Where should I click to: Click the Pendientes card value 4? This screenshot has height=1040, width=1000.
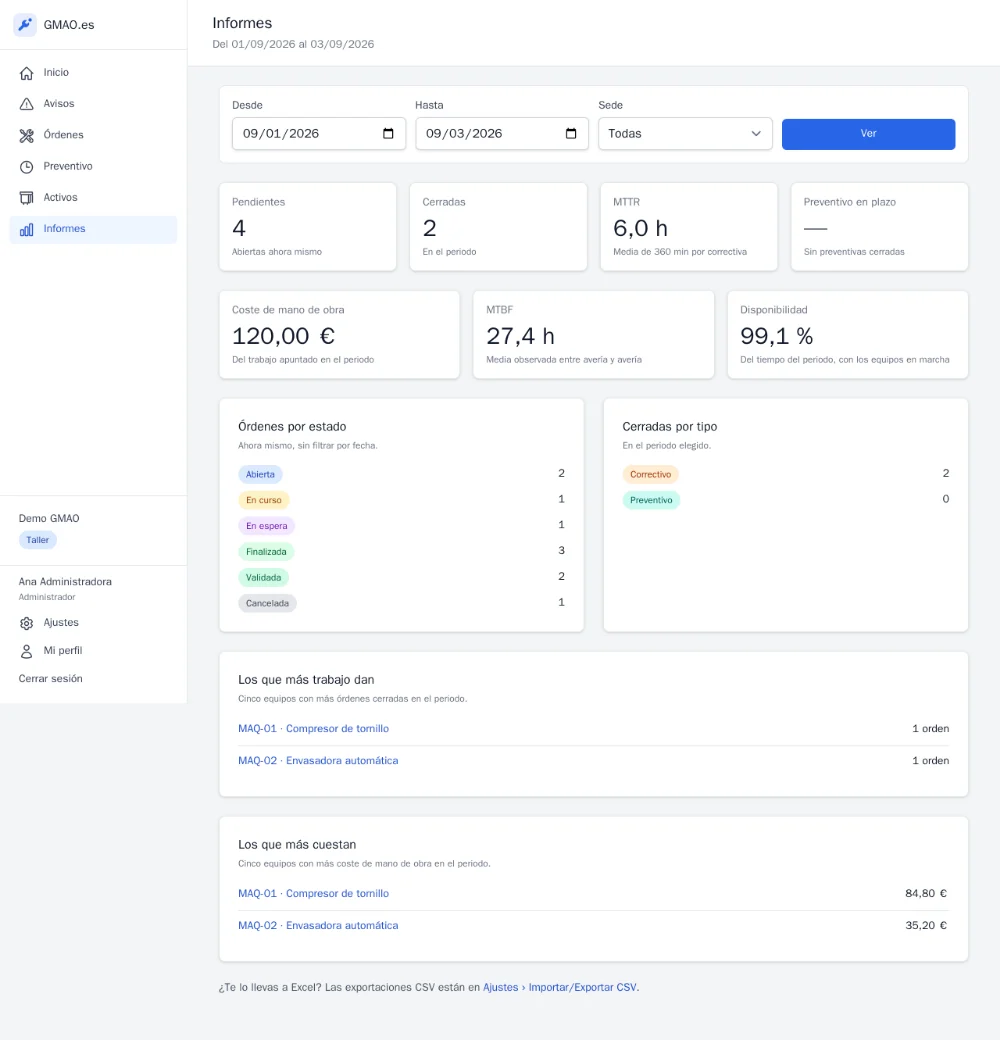coord(239,228)
